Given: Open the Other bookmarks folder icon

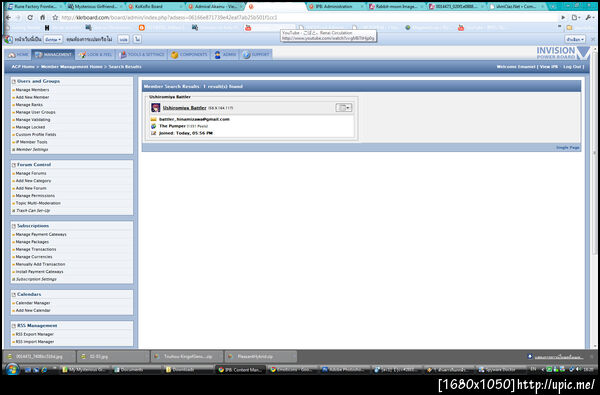Looking at the screenshot, I should (569, 28).
